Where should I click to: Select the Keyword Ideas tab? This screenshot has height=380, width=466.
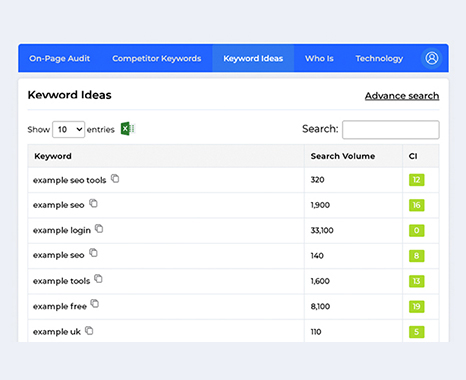click(x=253, y=59)
